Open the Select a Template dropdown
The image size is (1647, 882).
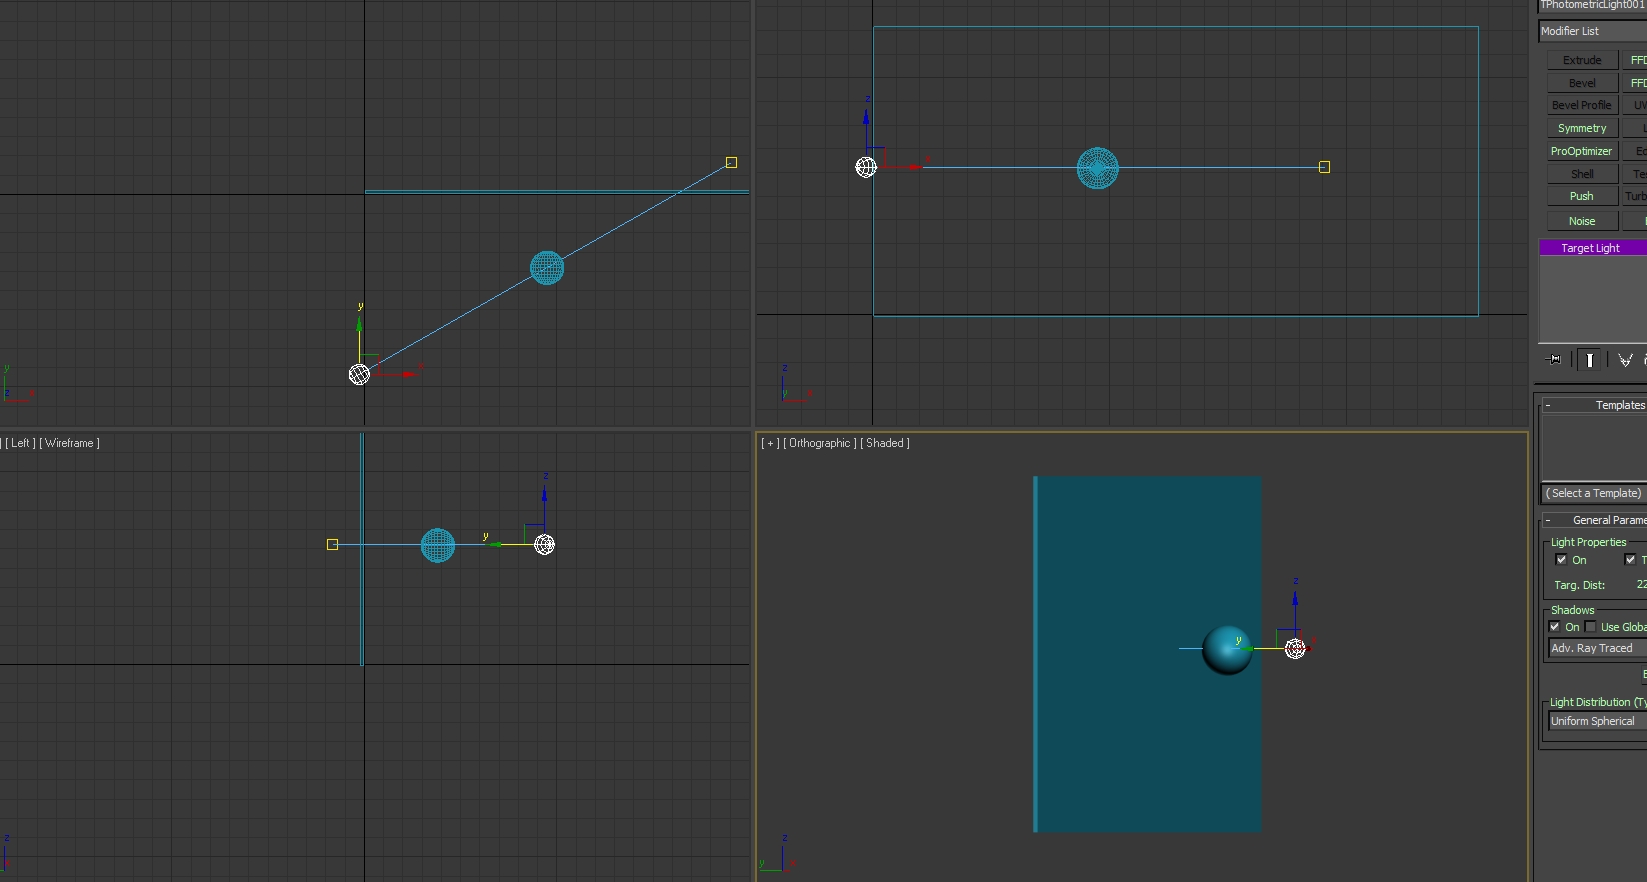[1595, 493]
